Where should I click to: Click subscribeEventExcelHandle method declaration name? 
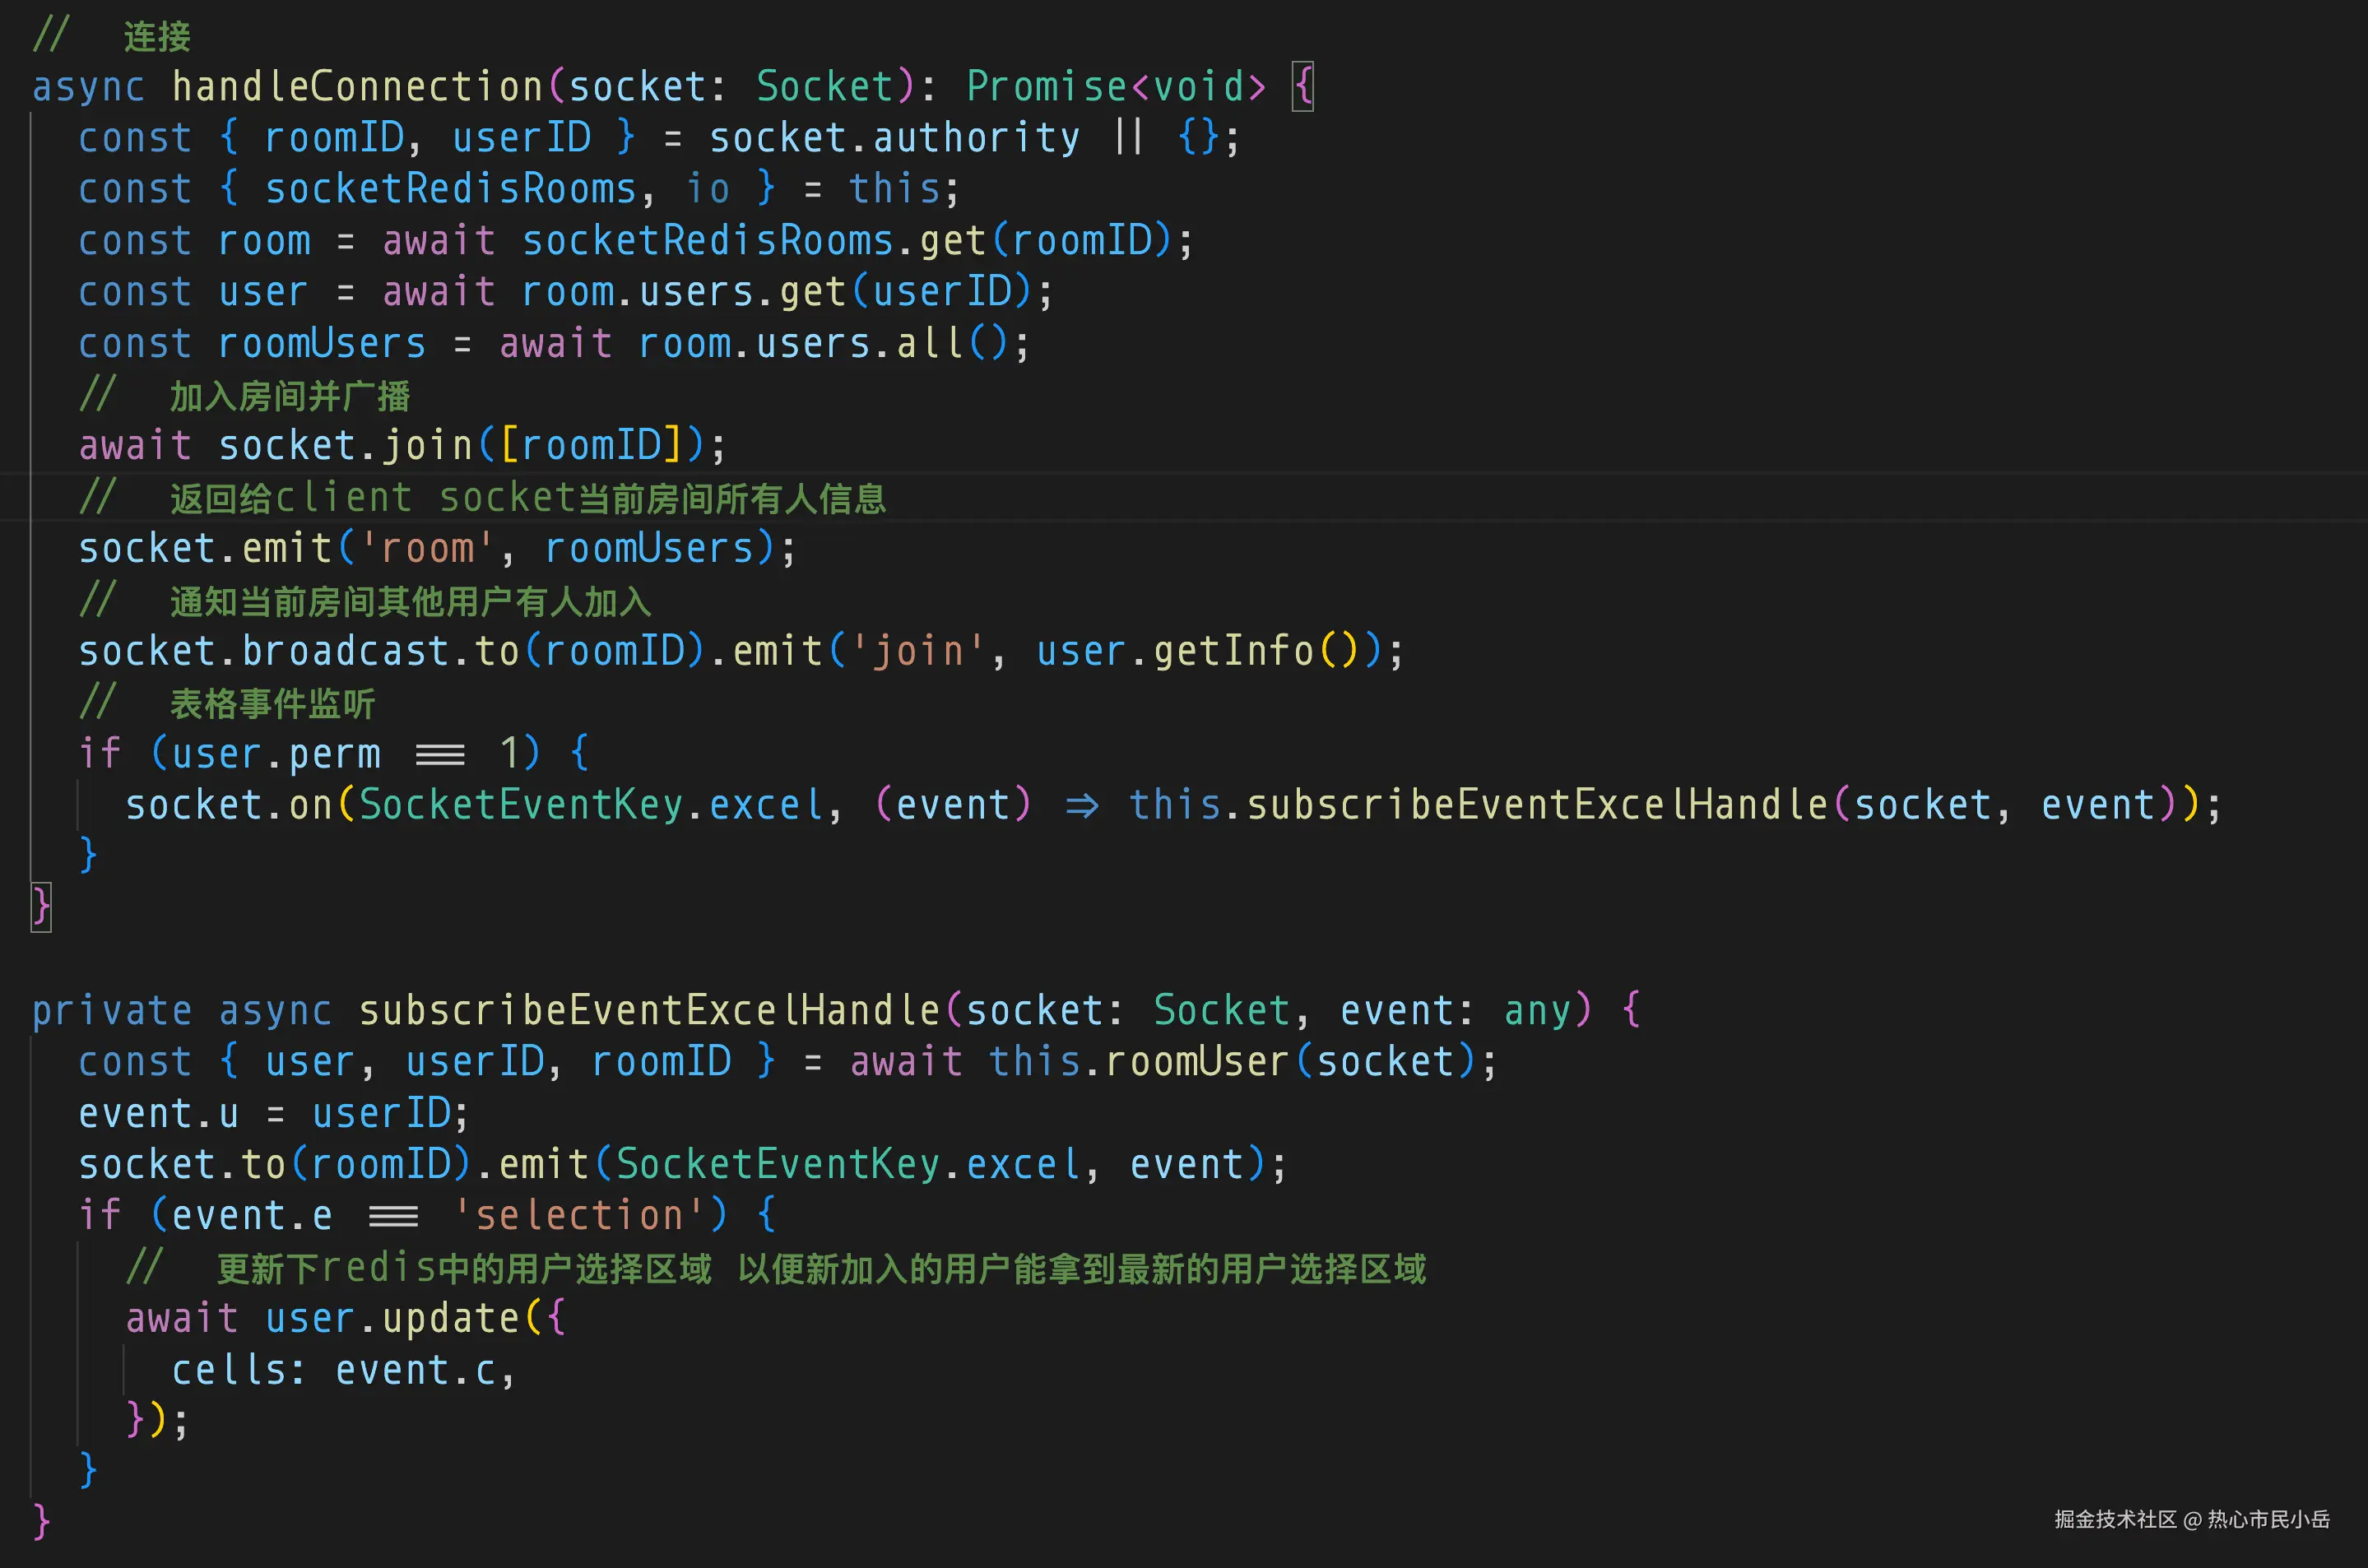(x=650, y=1010)
